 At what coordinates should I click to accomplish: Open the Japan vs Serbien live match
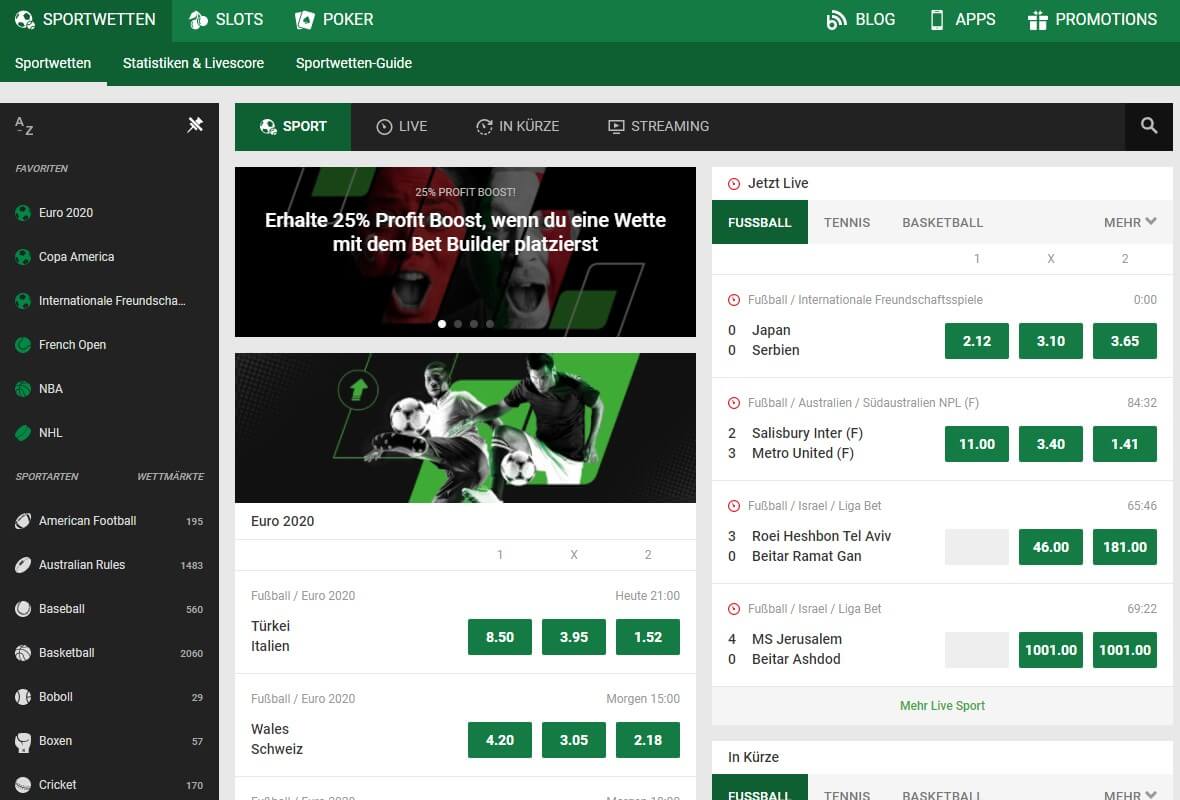(775, 340)
